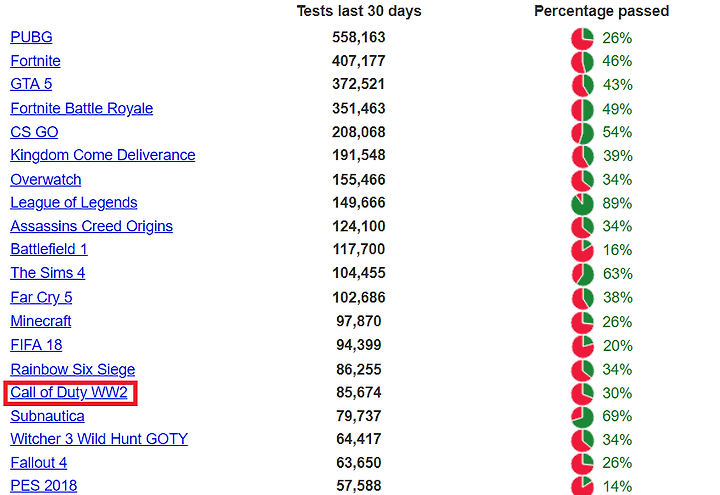The height and width of the screenshot is (495, 720).
Task: Click the 16% passed value
Action: 618,250
